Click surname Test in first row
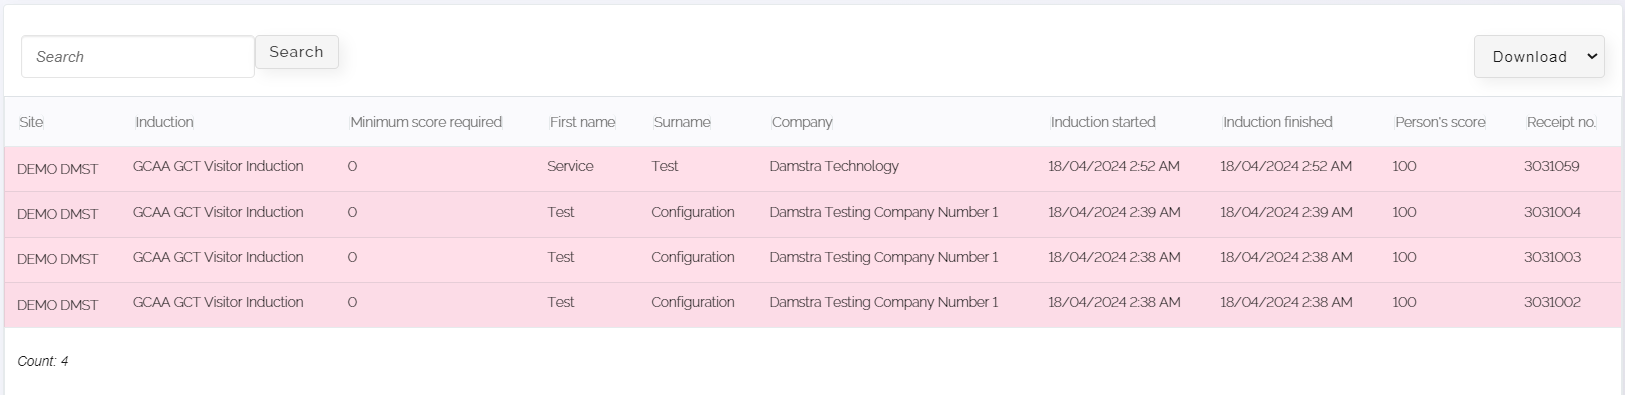Screen dimensions: 1625x395 [665, 166]
